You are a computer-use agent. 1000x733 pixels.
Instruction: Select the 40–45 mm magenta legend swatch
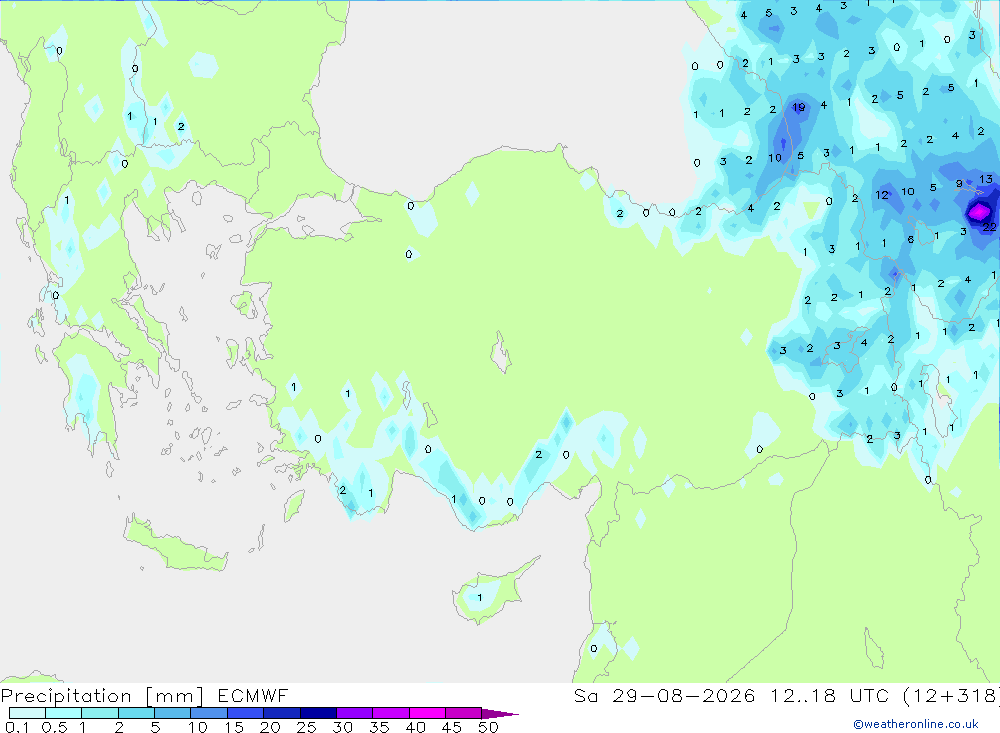(427, 713)
